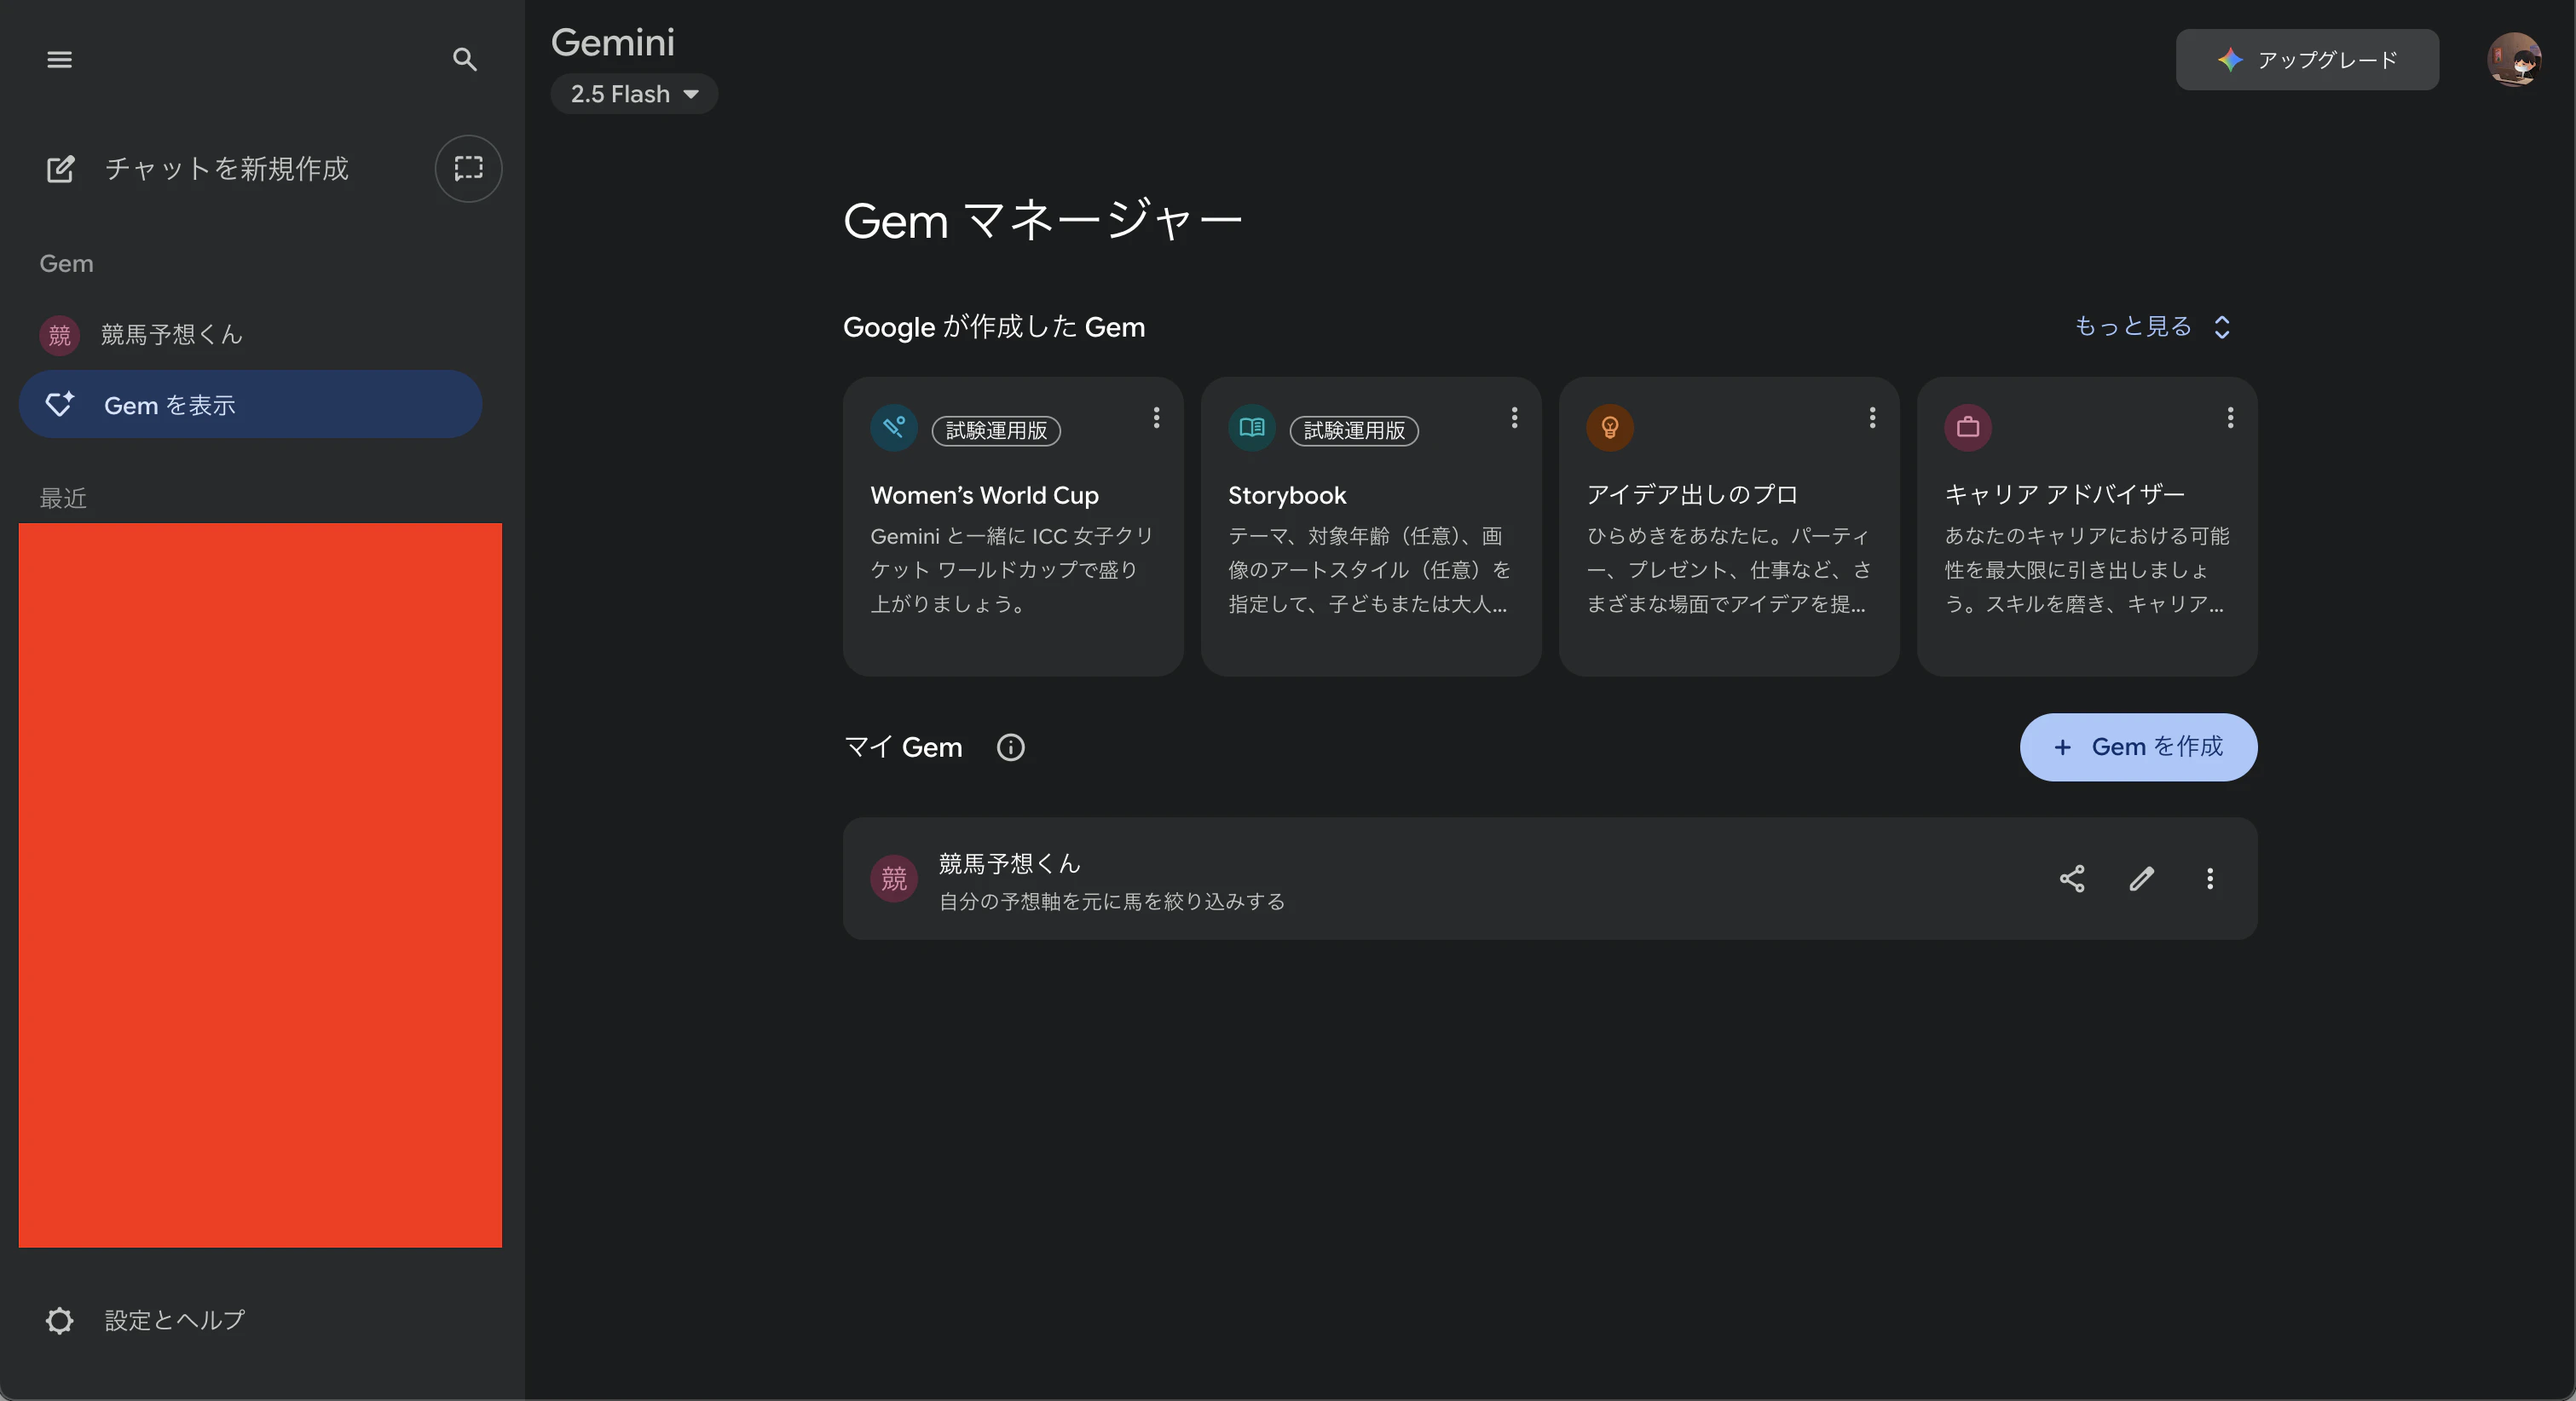Click the アップグレード button
Screen dimensions: 2576x1401
click(2307, 60)
